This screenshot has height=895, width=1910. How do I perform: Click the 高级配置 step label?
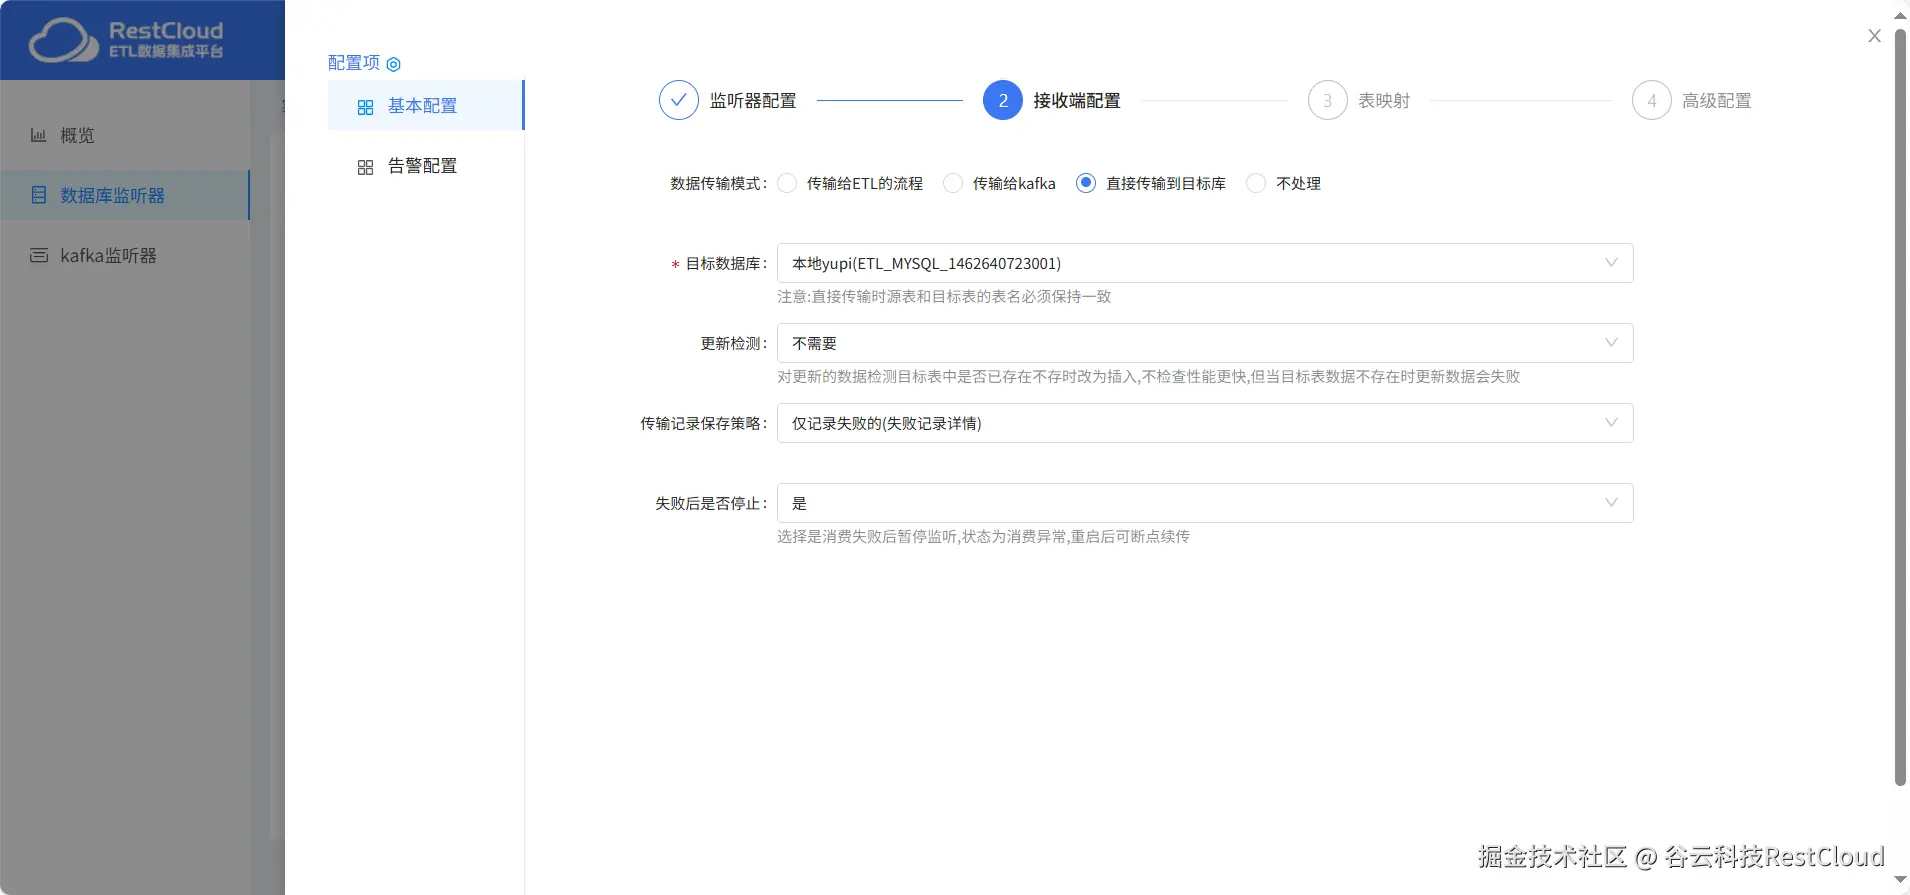pos(1717,101)
